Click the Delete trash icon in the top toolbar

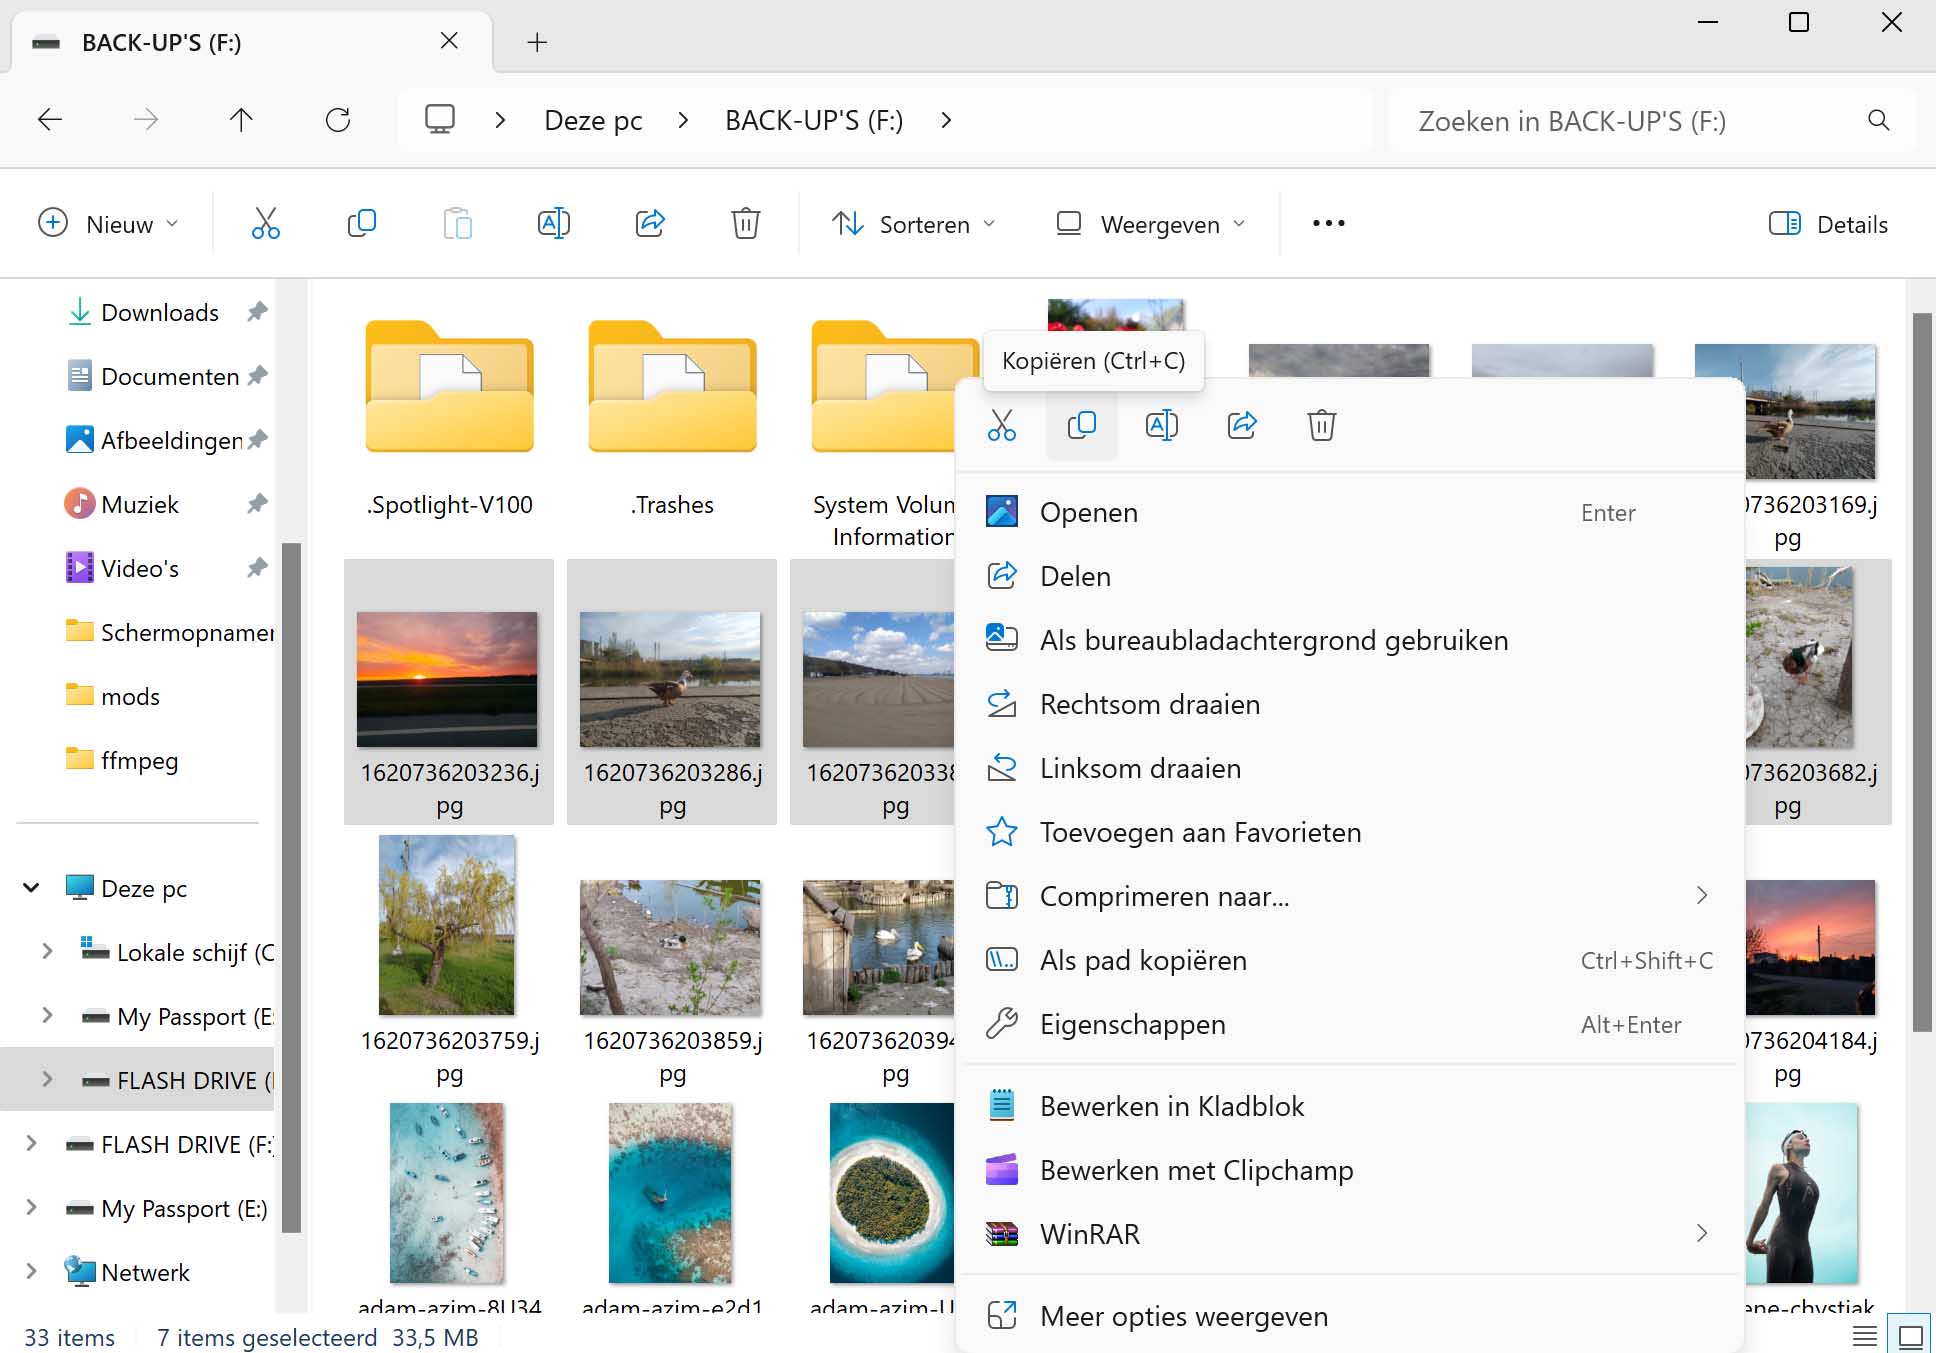coord(745,223)
